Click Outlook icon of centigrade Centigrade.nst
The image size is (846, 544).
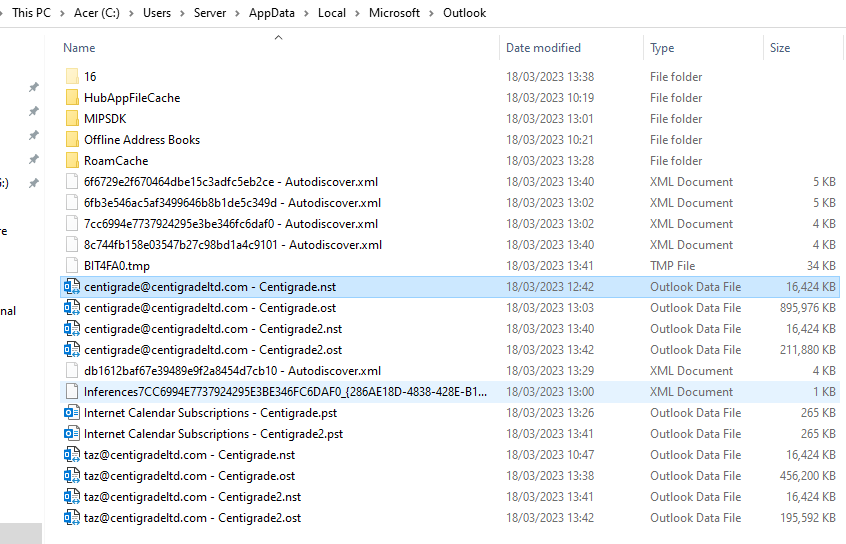click(x=72, y=287)
